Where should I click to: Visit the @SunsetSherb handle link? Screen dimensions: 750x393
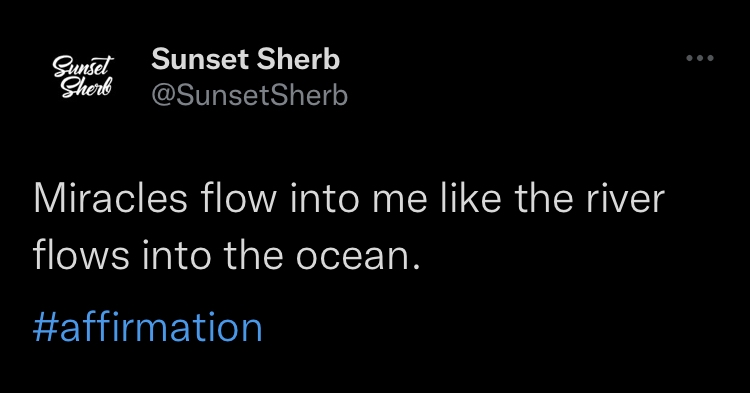[x=249, y=95]
